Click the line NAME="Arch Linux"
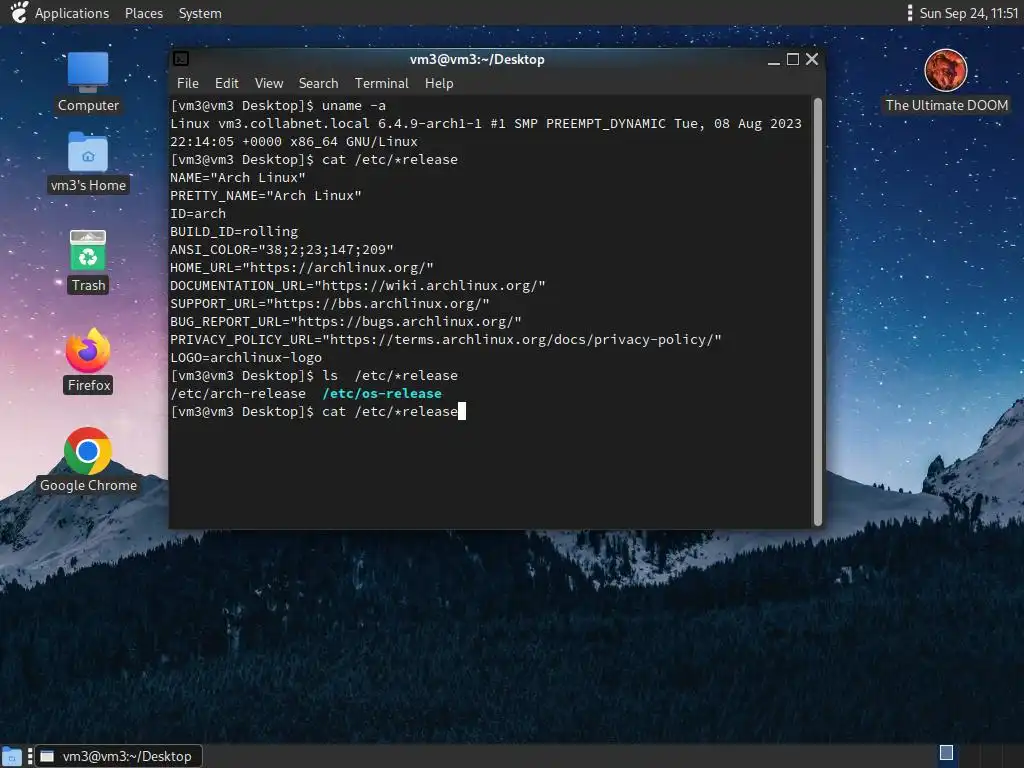The width and height of the screenshot is (1024, 768). [x=238, y=178]
